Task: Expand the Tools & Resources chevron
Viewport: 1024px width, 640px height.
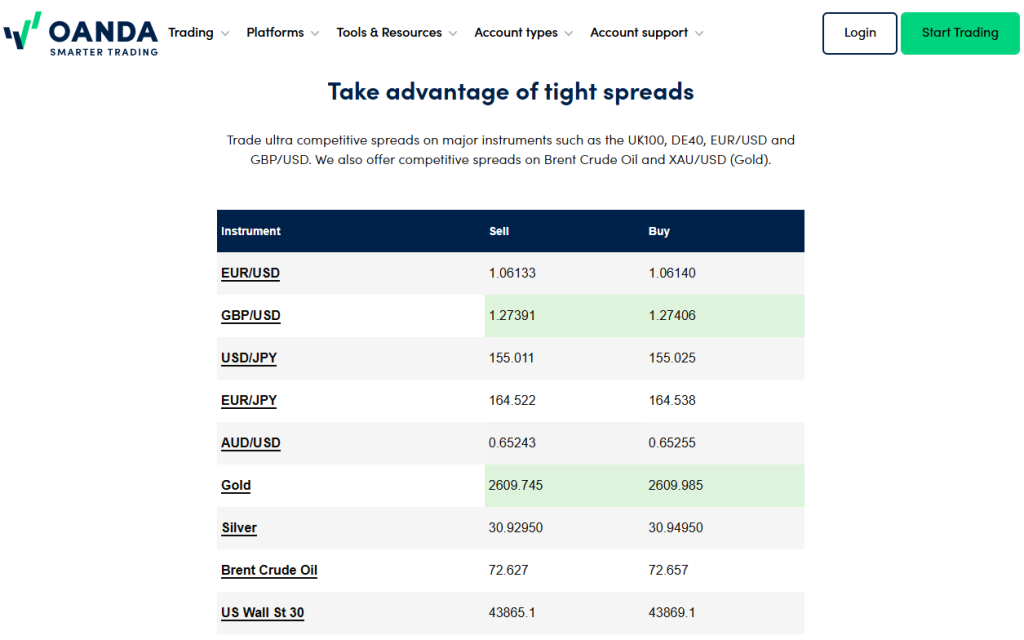Action: pos(453,33)
